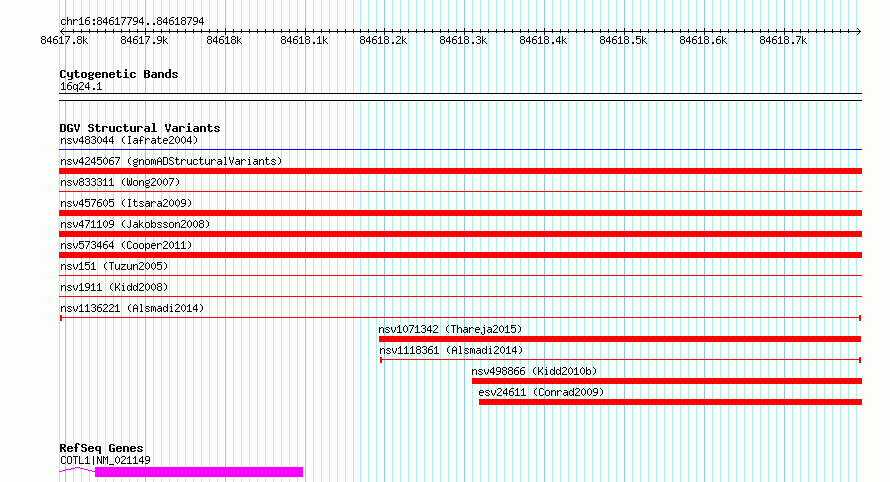
Task: Open the DGV Structural Variants track title
Action: click(140, 128)
